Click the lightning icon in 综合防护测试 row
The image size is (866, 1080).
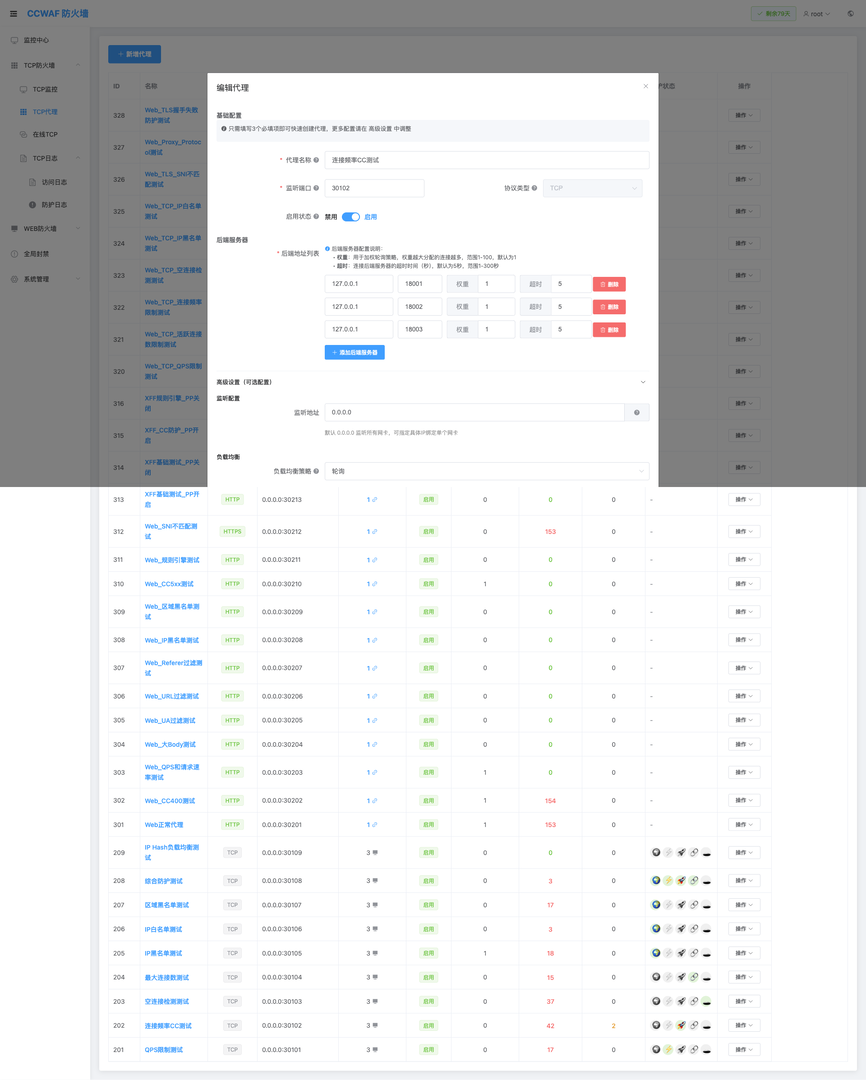(668, 880)
